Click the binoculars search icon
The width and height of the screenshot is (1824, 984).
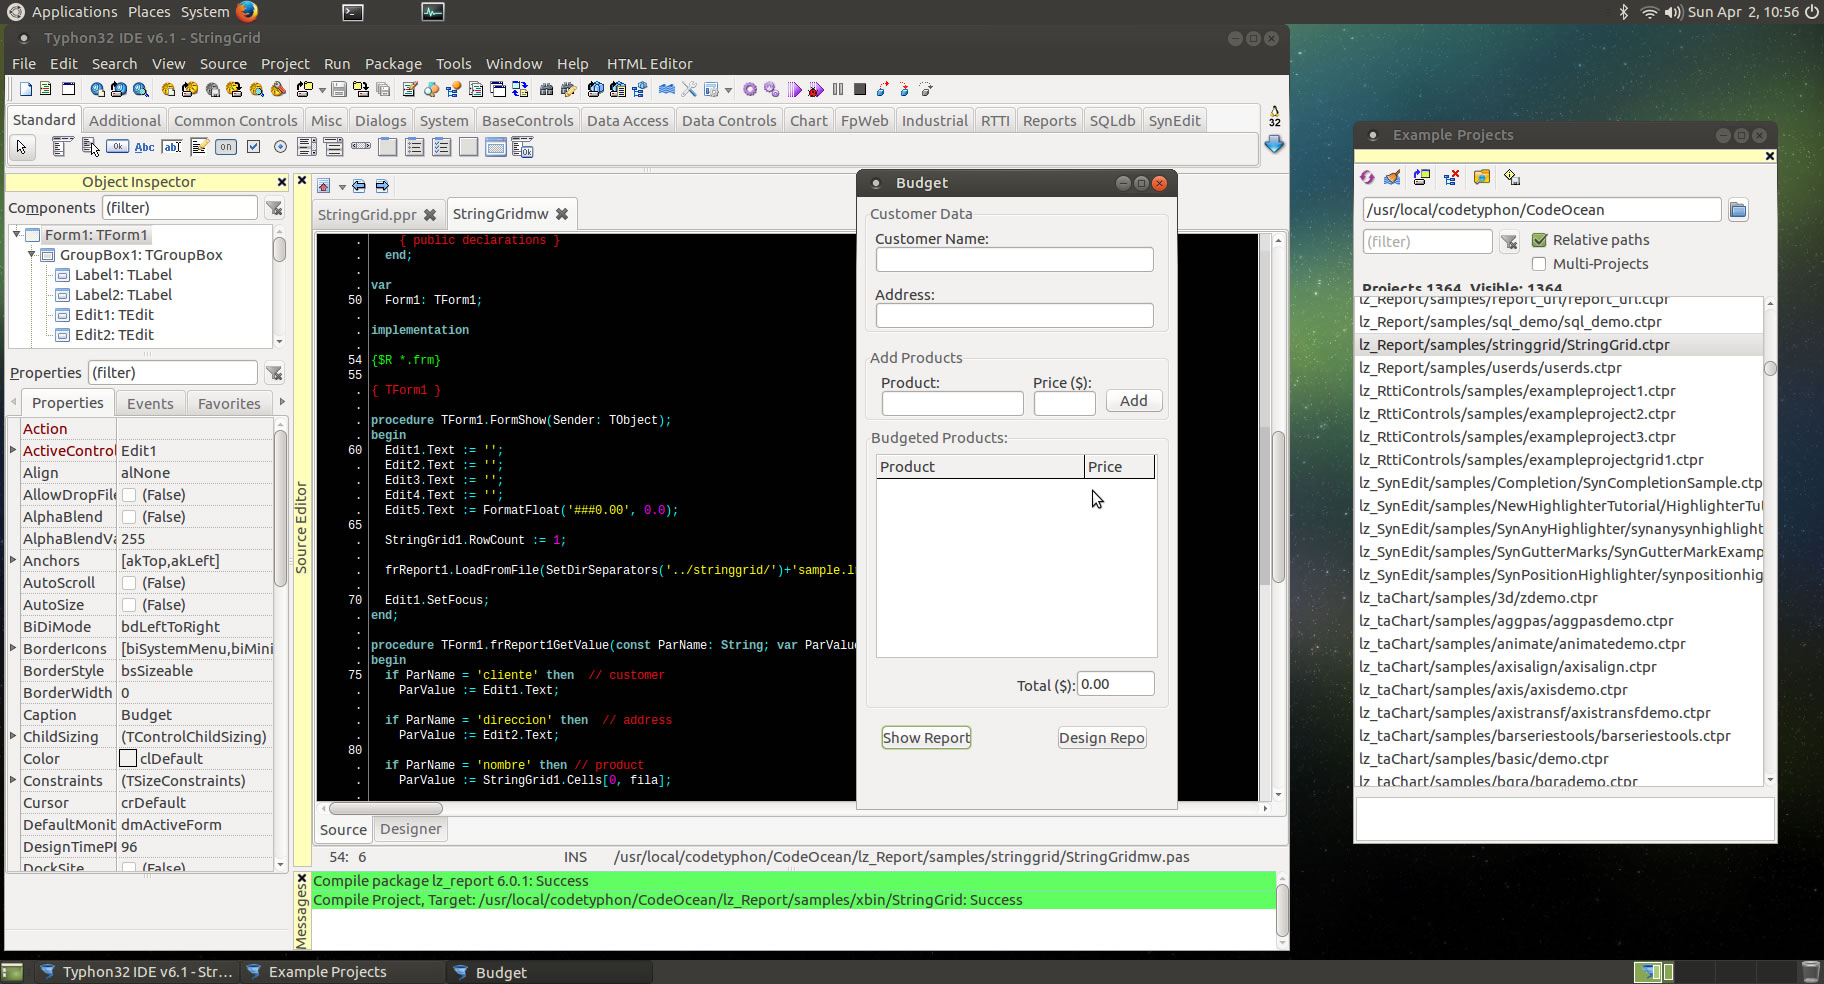(546, 89)
